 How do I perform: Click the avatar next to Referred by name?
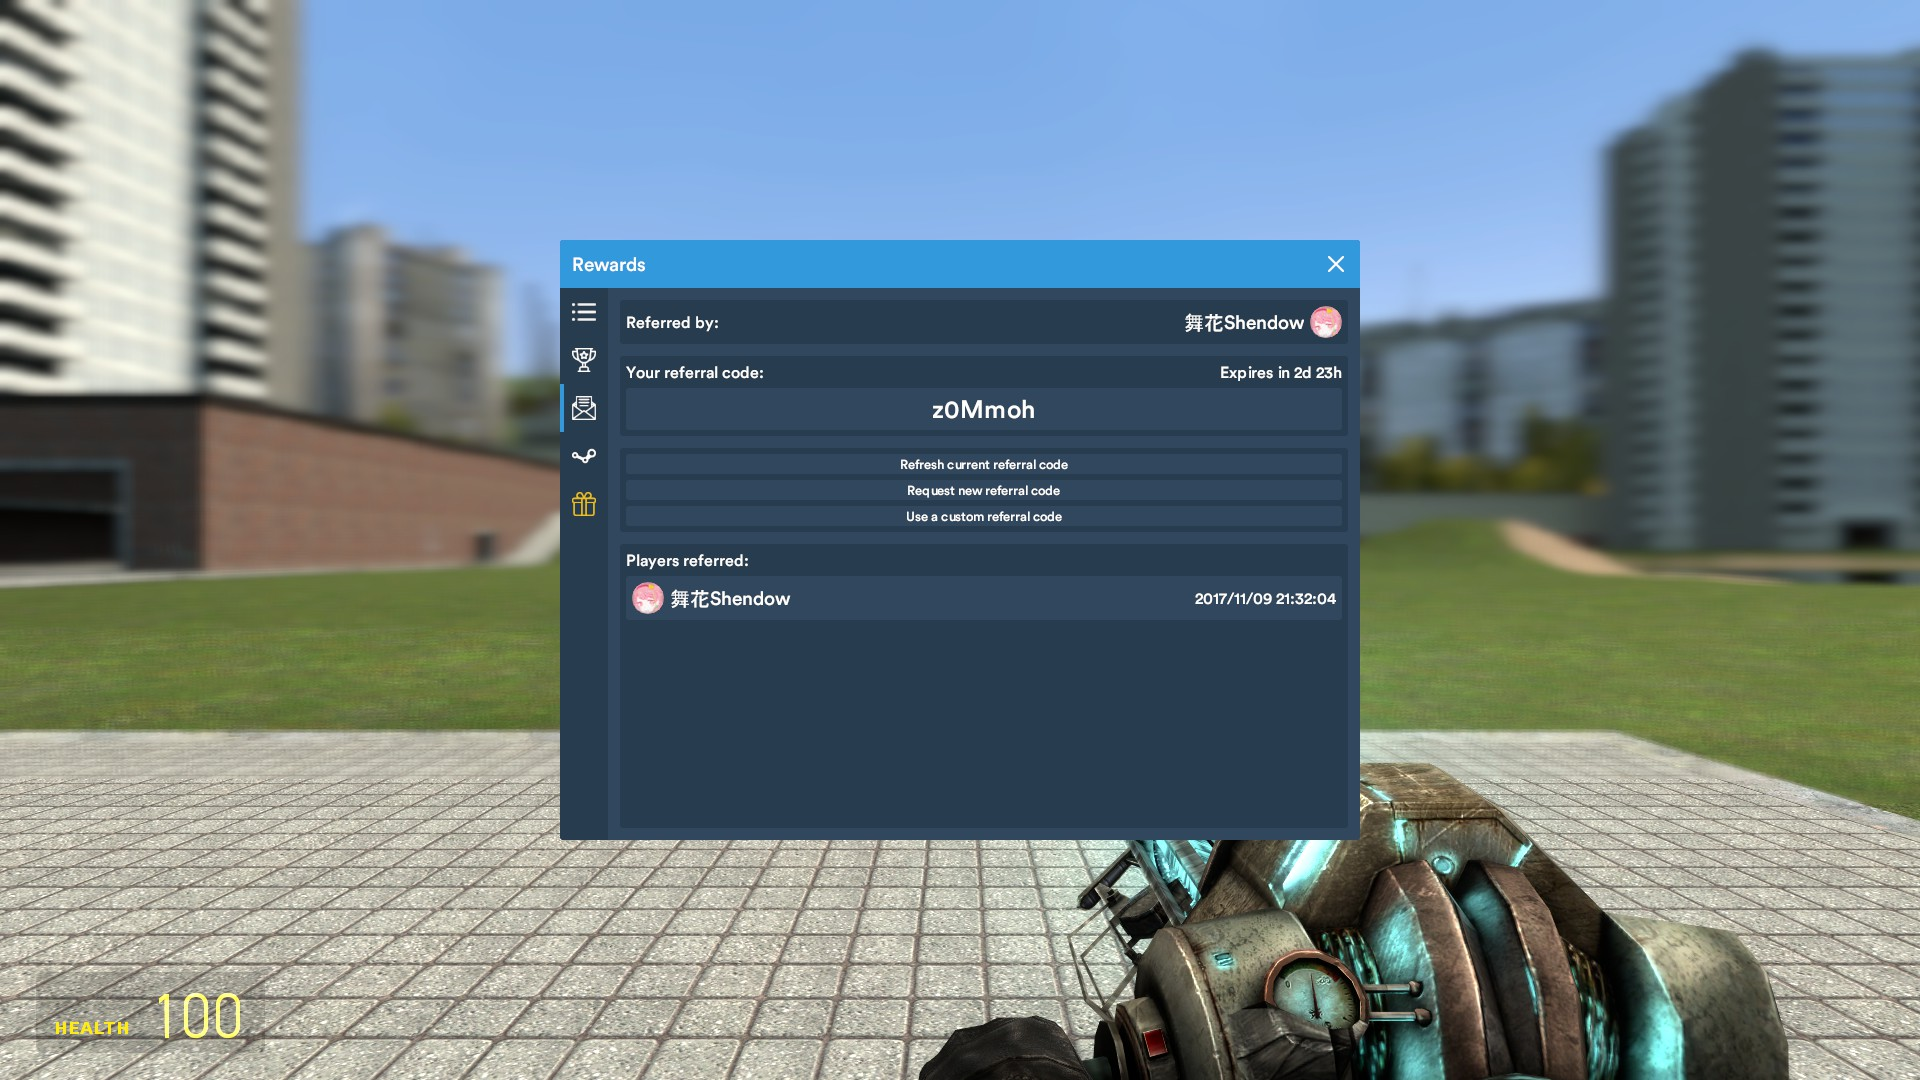coord(1326,322)
